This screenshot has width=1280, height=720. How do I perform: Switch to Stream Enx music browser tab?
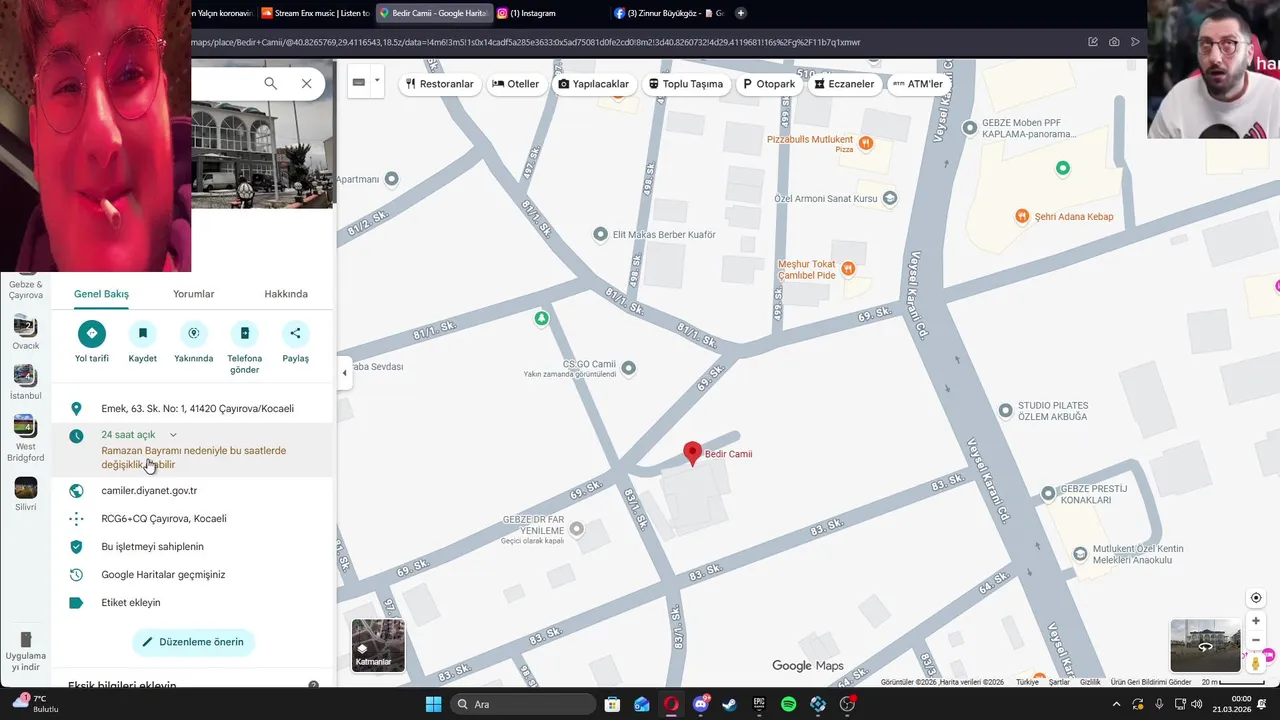click(315, 13)
